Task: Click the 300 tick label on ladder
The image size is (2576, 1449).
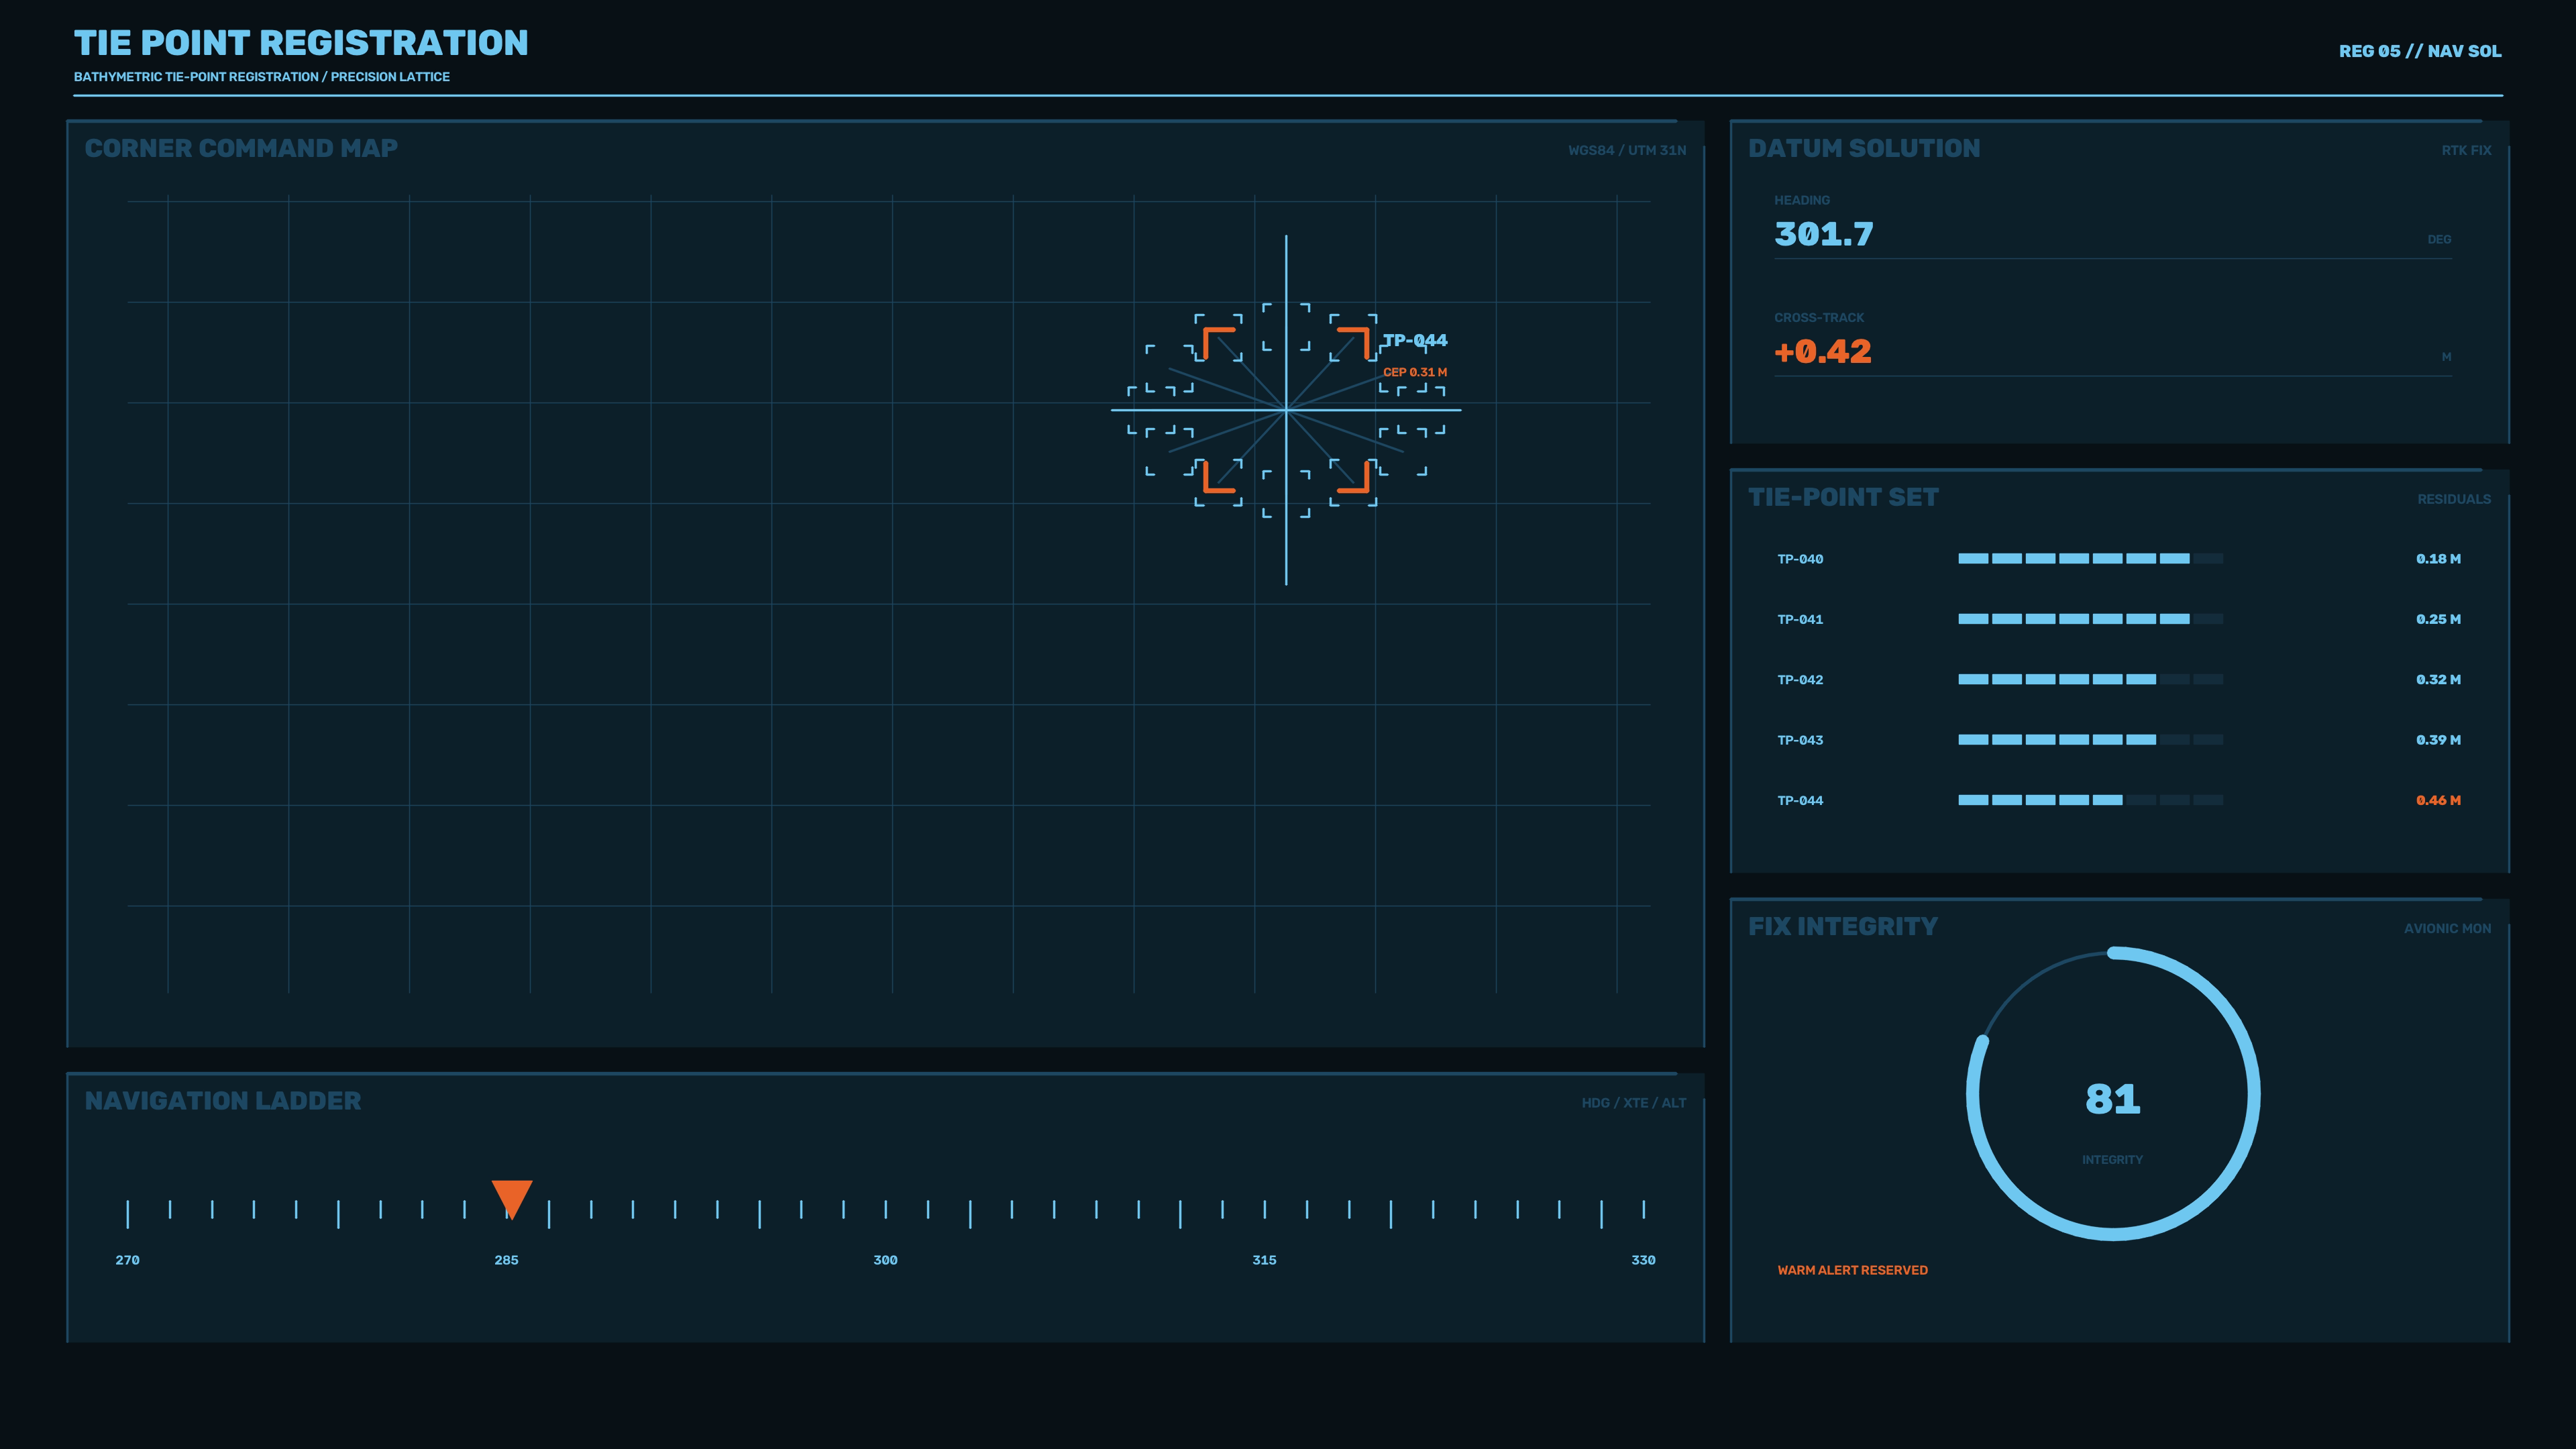Action: coord(885,1260)
